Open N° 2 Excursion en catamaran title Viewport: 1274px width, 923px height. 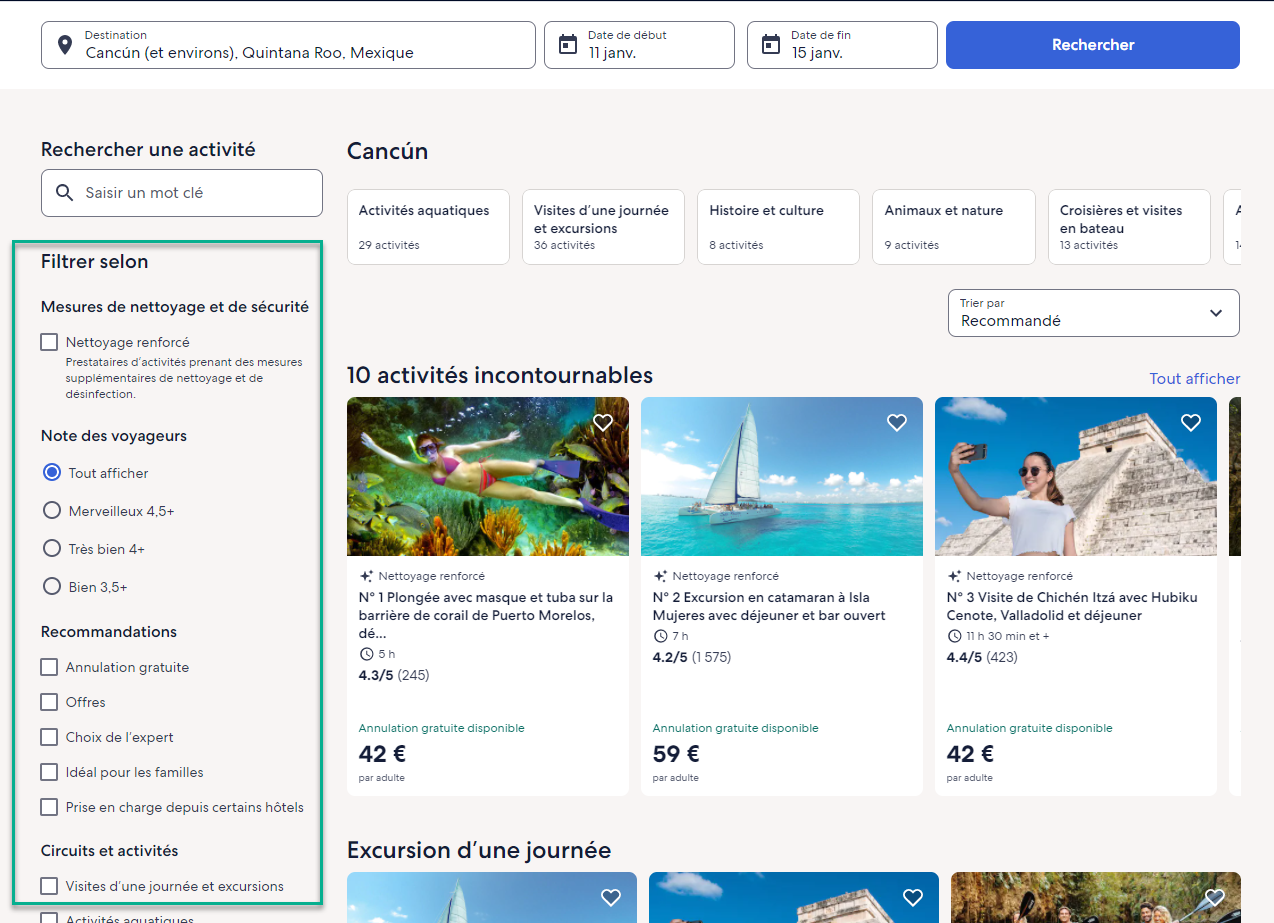click(x=769, y=606)
